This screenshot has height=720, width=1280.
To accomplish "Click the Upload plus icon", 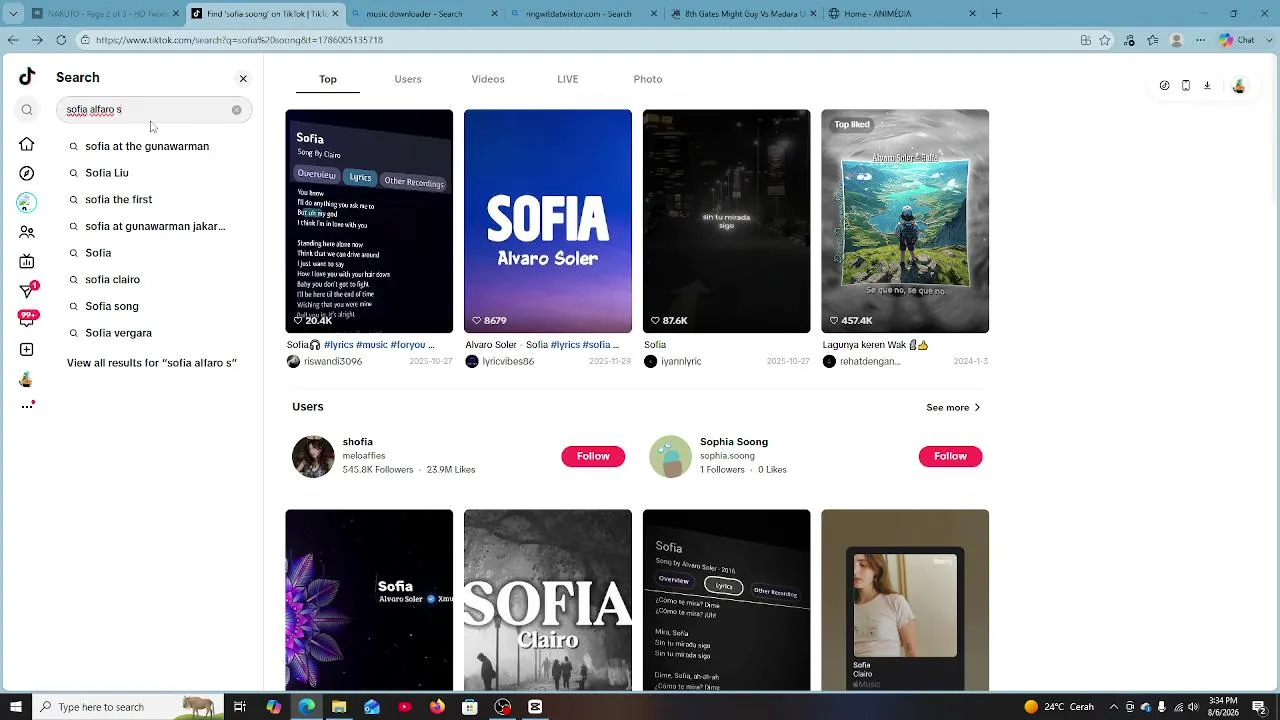I will click(27, 349).
